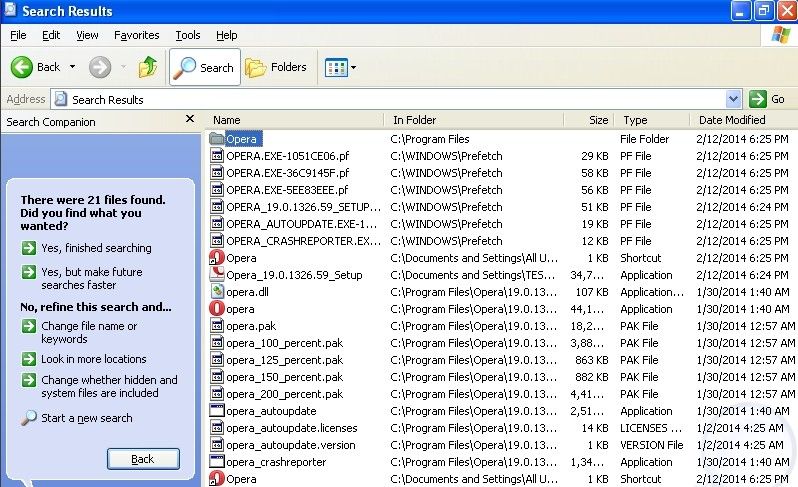Click the '863 KB' size cell

point(591,360)
